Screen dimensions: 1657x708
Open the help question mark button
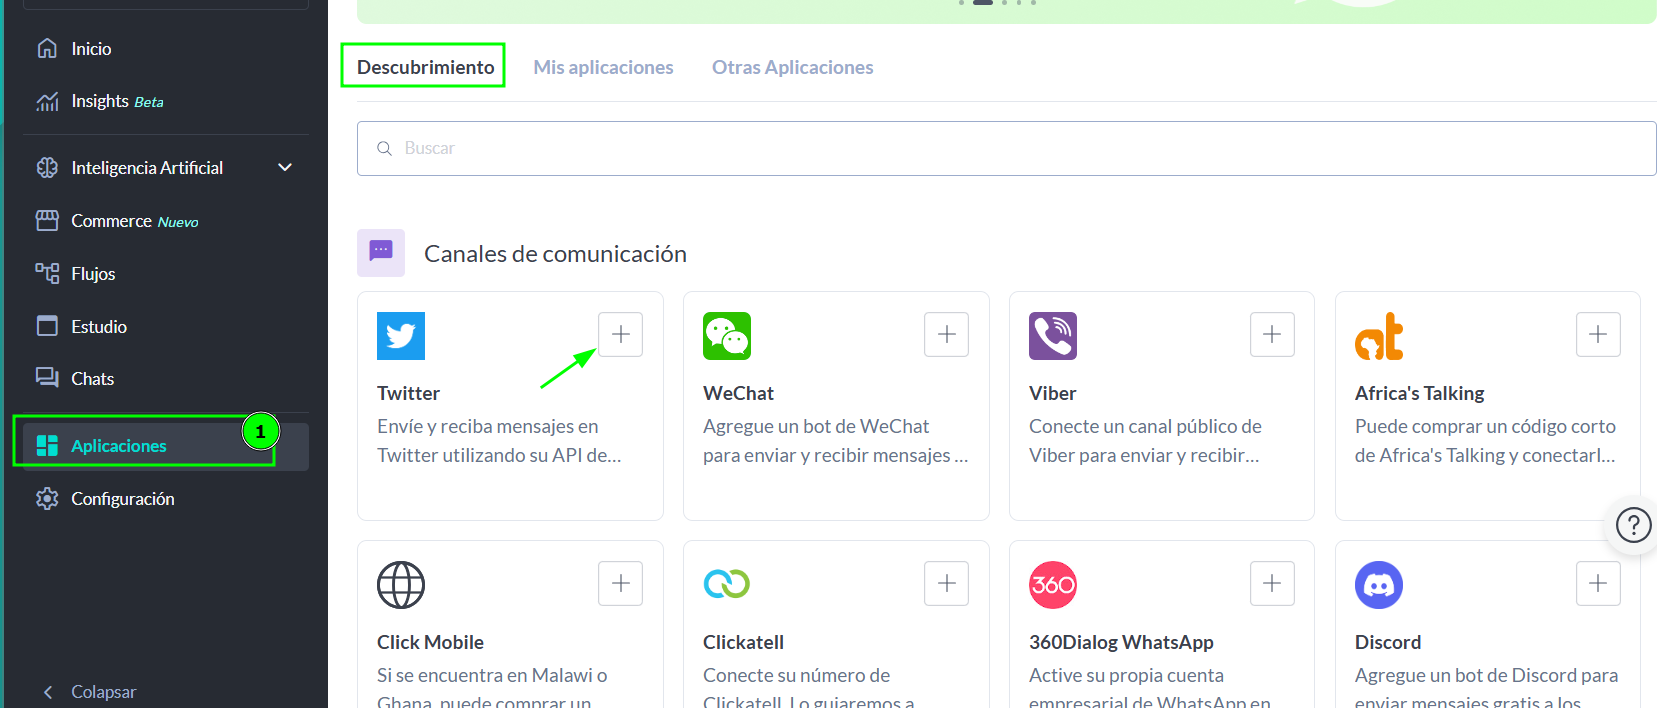coord(1633,524)
